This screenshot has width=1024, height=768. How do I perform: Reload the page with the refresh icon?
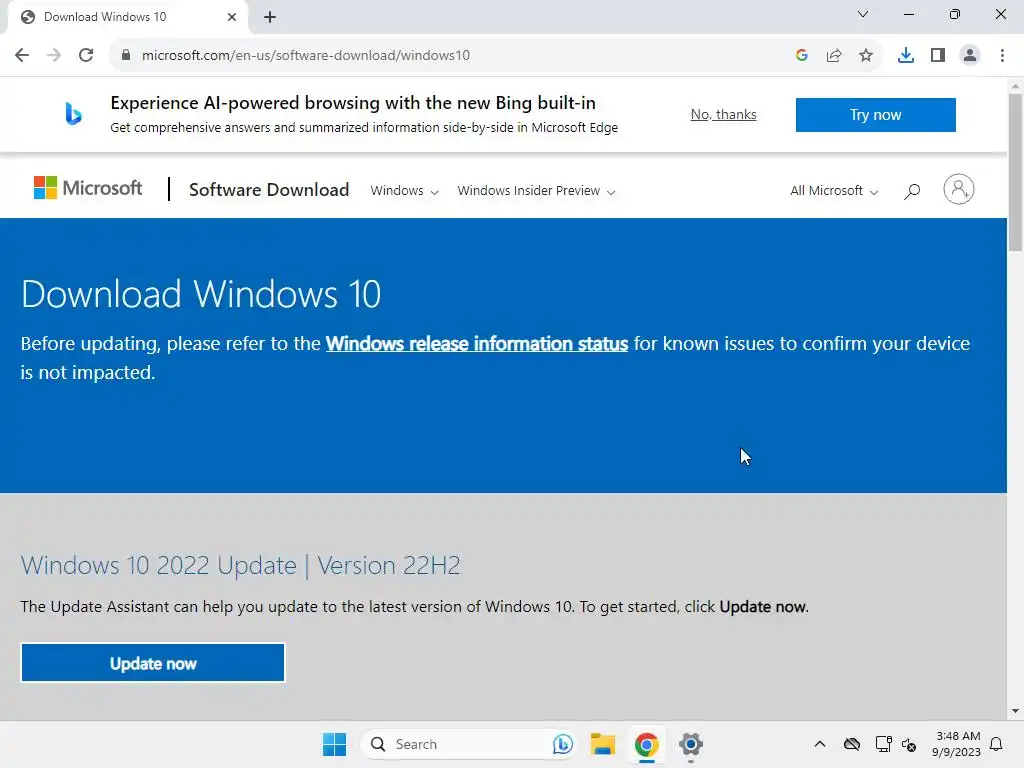[x=86, y=55]
